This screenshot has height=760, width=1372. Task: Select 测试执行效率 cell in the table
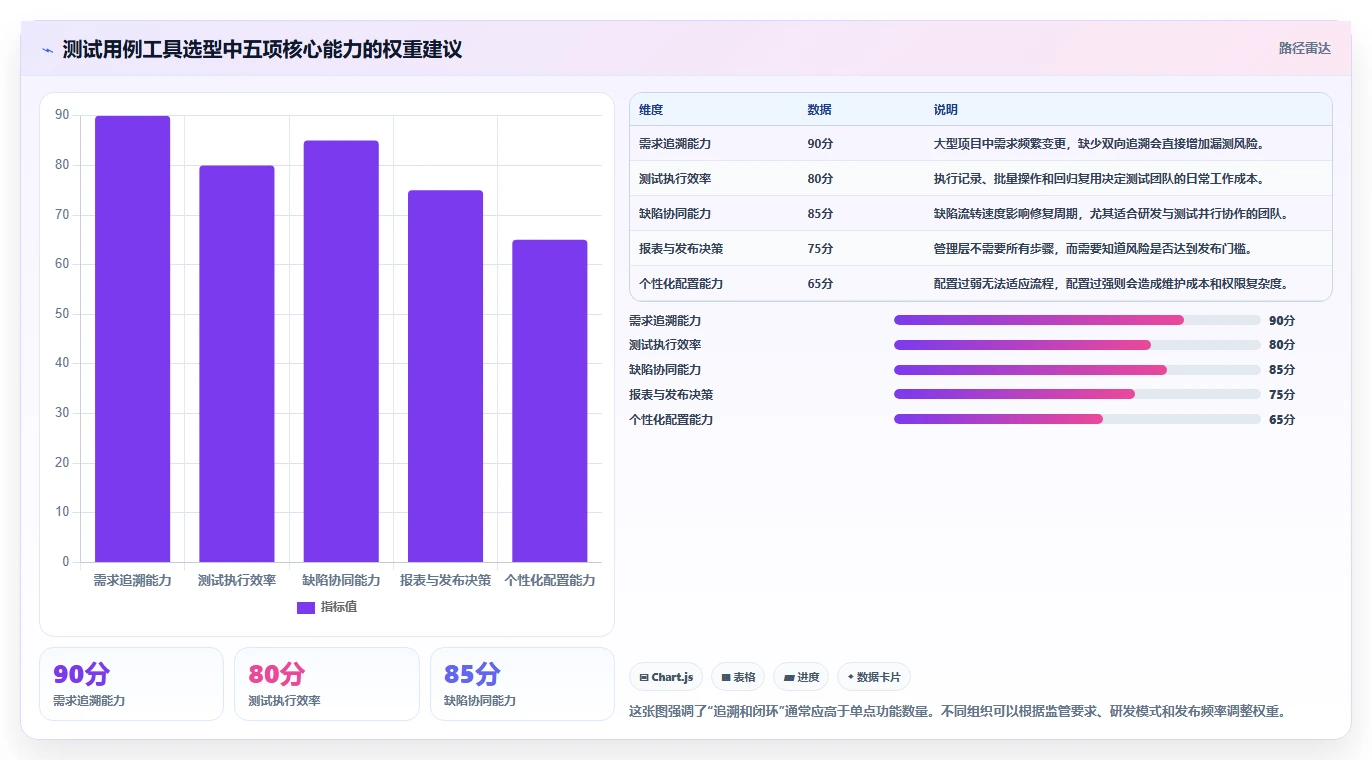[675, 179]
